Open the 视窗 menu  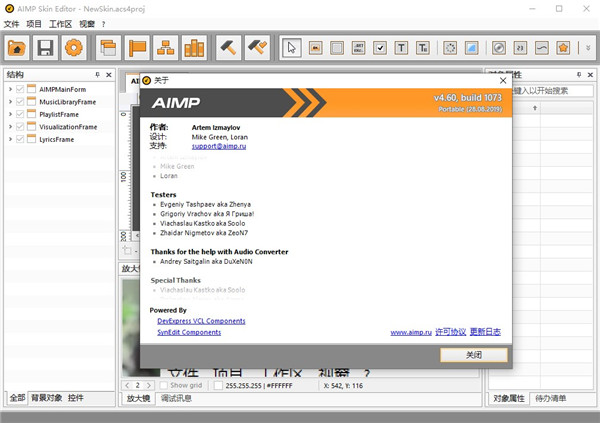coord(87,24)
